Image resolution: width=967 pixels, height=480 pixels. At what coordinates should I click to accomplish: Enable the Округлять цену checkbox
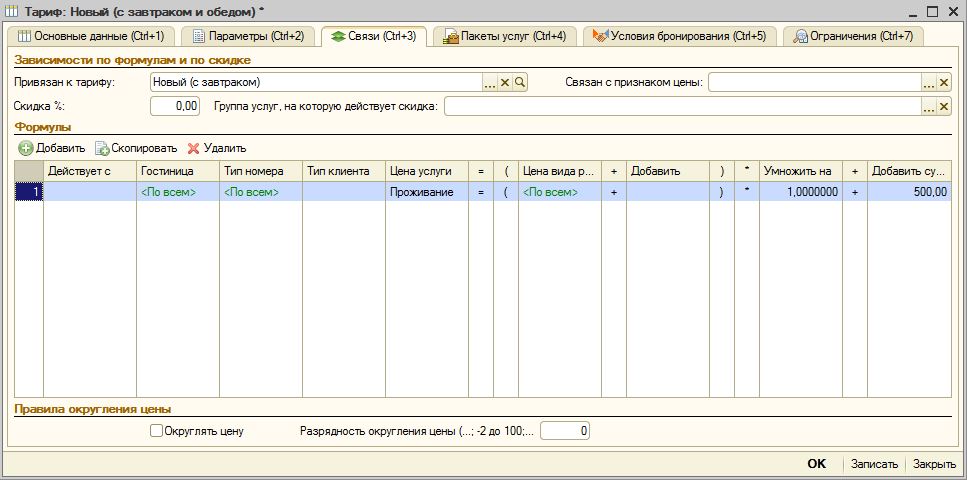click(157, 431)
